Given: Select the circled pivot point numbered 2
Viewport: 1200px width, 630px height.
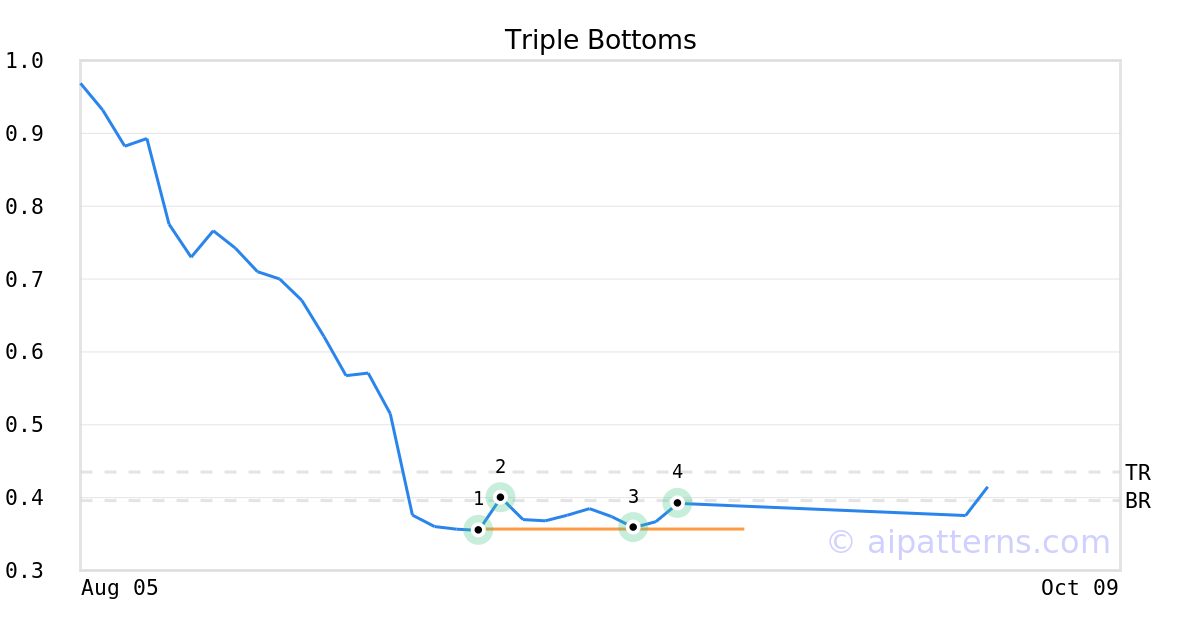Looking at the screenshot, I should click(x=500, y=497).
